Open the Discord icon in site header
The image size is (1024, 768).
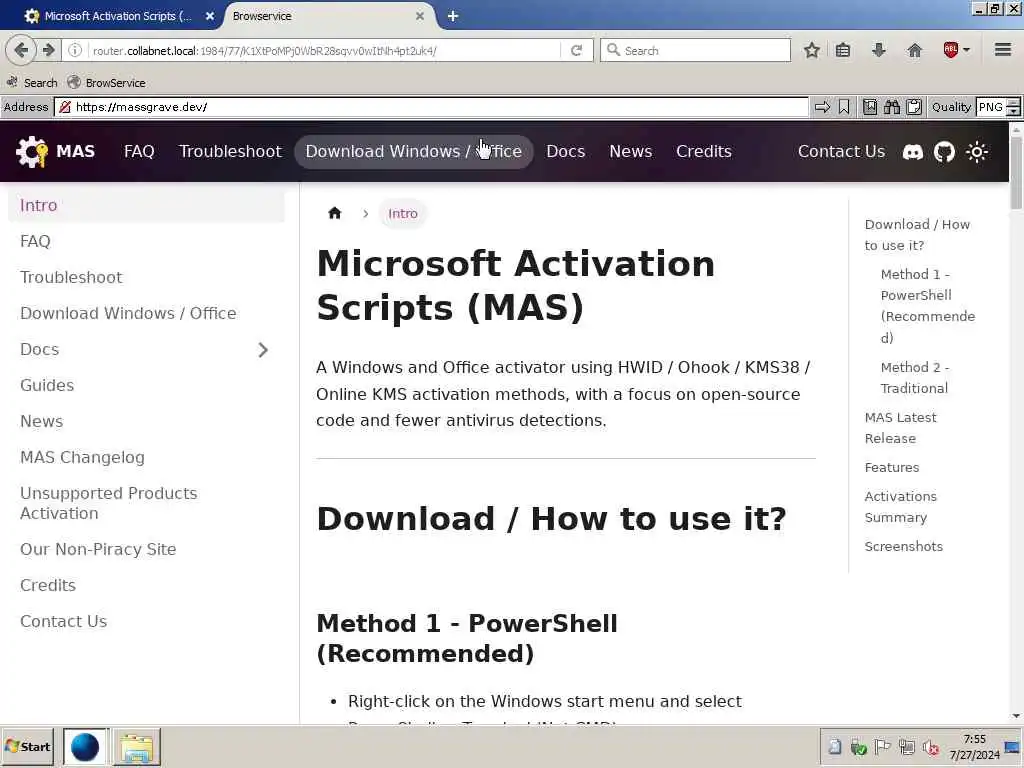point(912,152)
